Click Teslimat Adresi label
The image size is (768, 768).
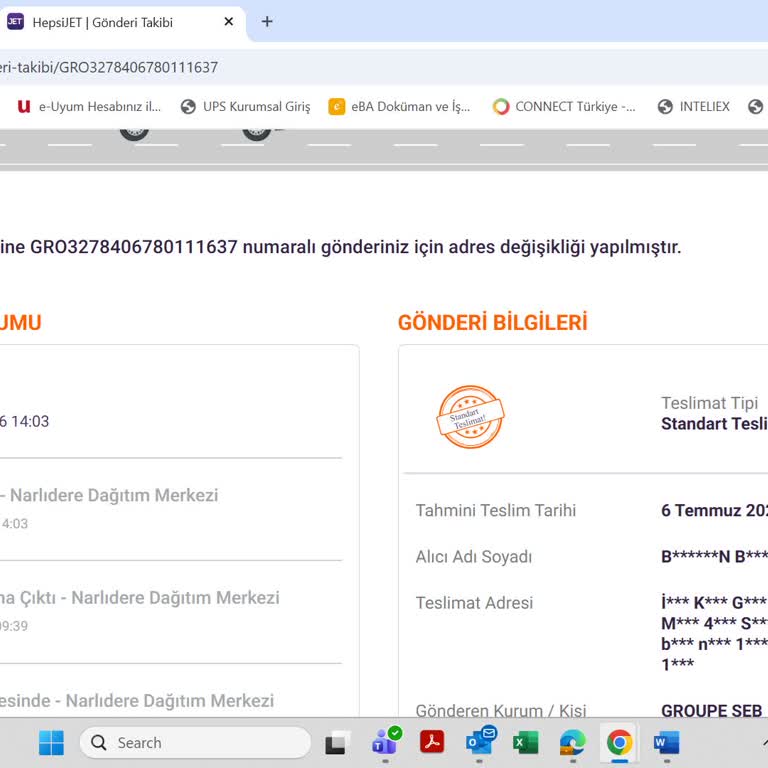[474, 603]
